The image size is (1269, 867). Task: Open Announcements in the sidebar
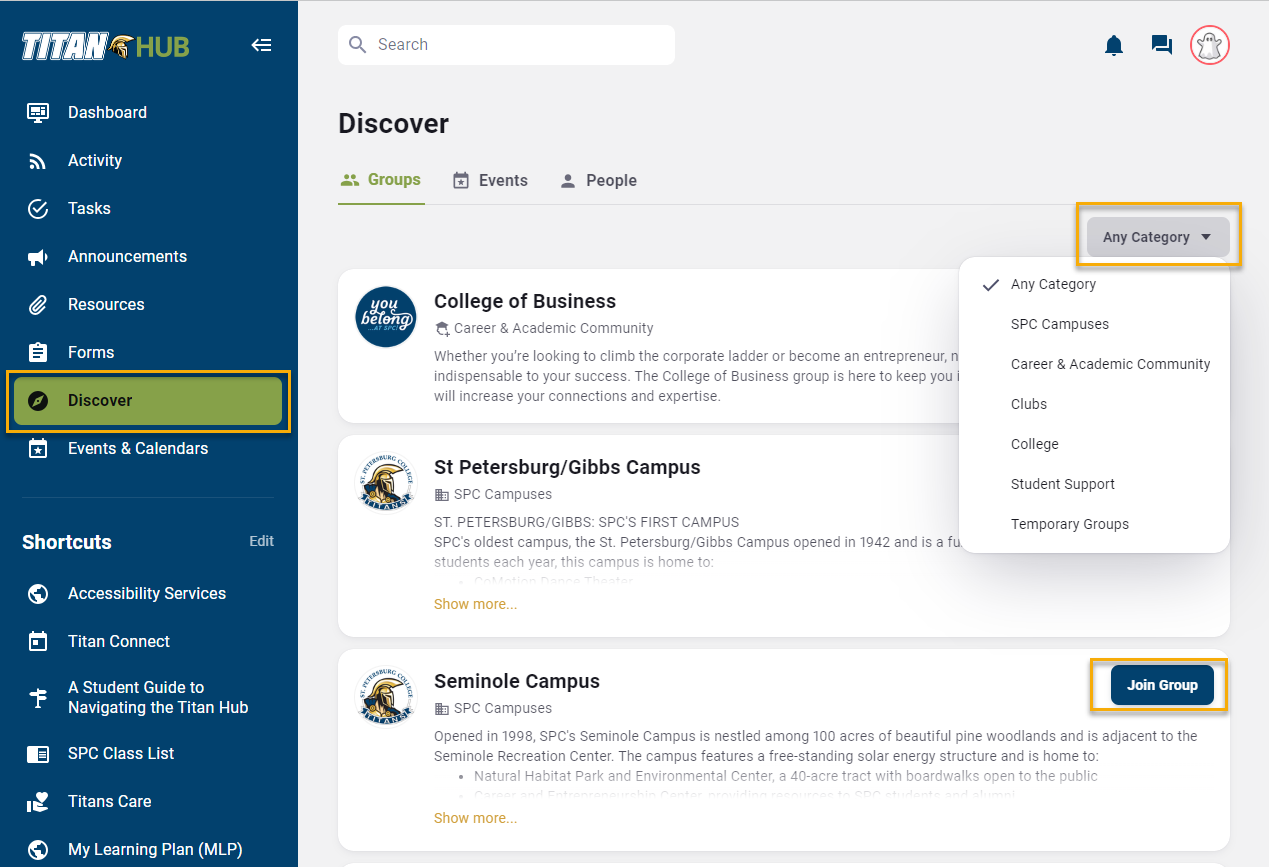[148, 256]
